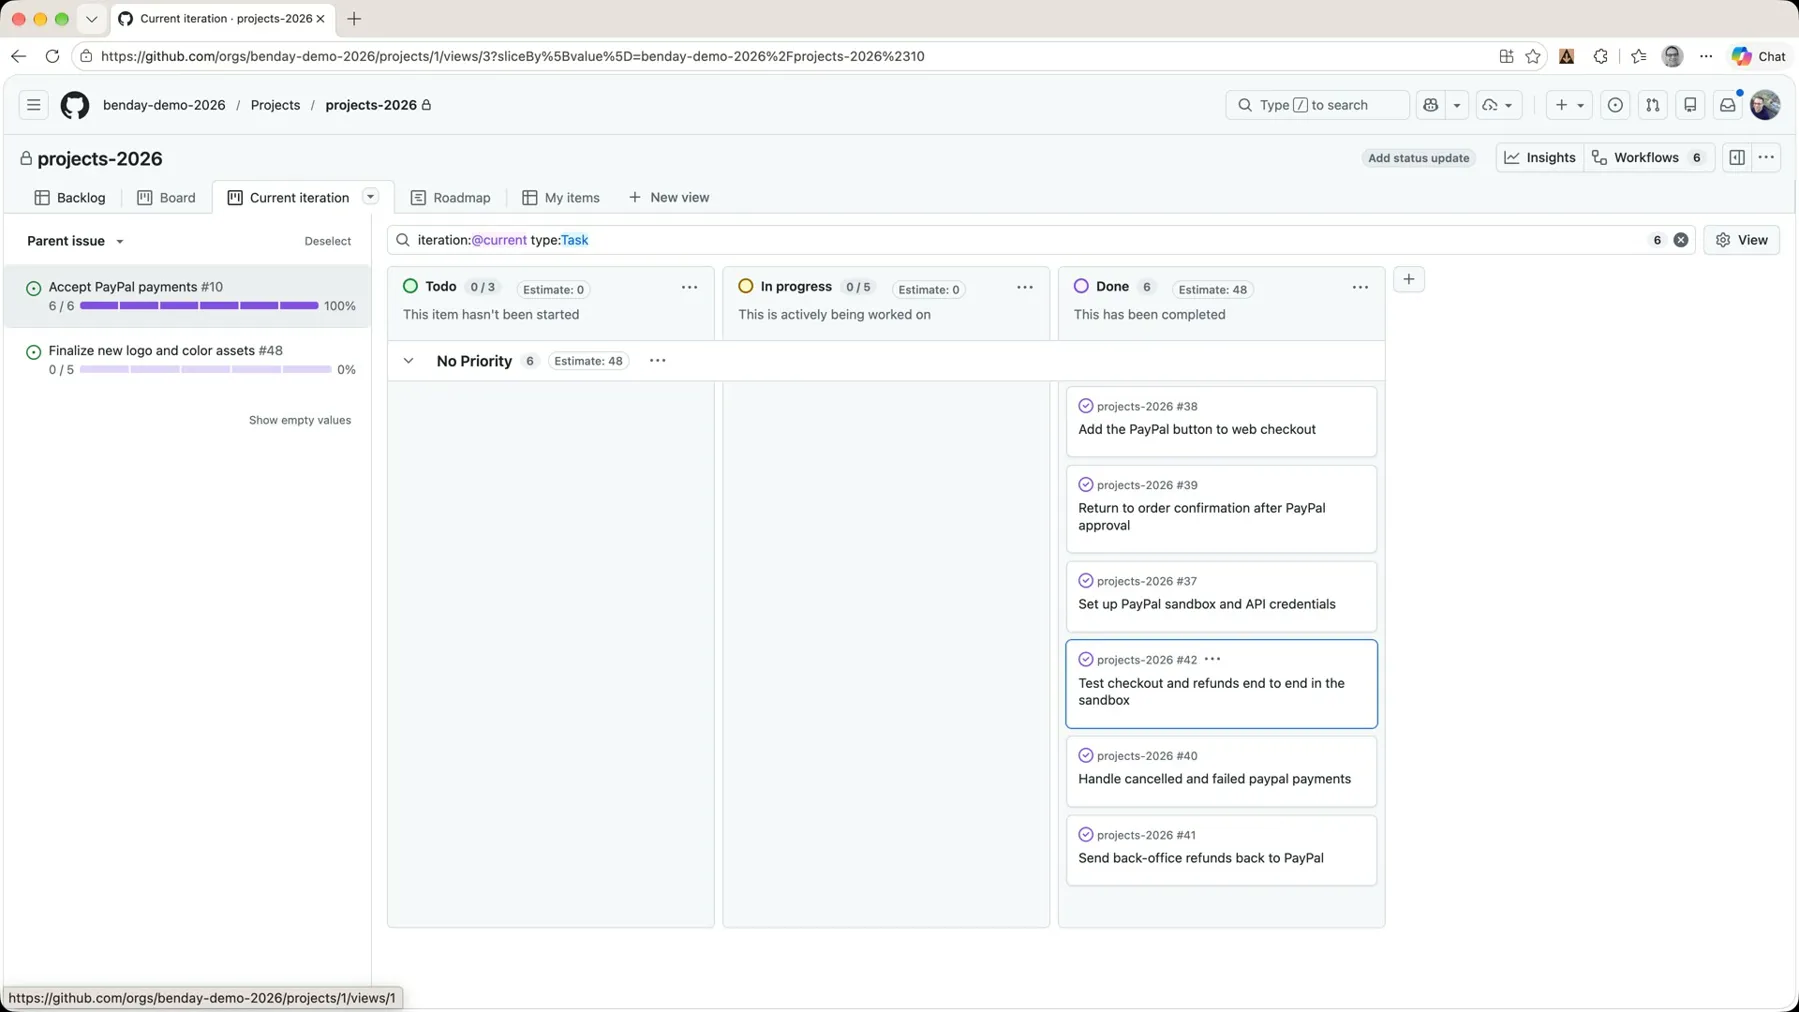1799x1012 pixels.
Task: Toggle the project side panel icon
Action: coord(1737,157)
